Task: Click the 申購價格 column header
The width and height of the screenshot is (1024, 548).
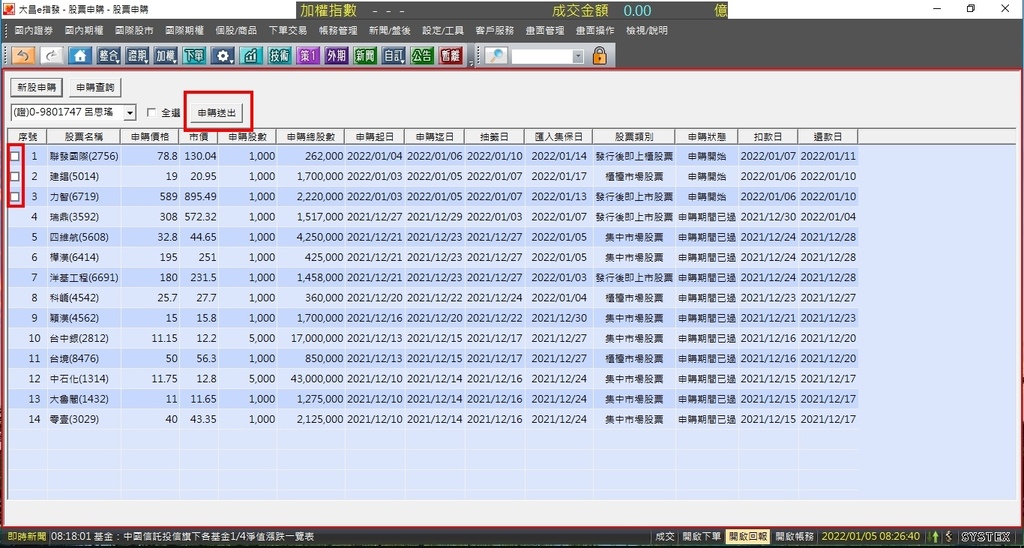Action: [150, 137]
